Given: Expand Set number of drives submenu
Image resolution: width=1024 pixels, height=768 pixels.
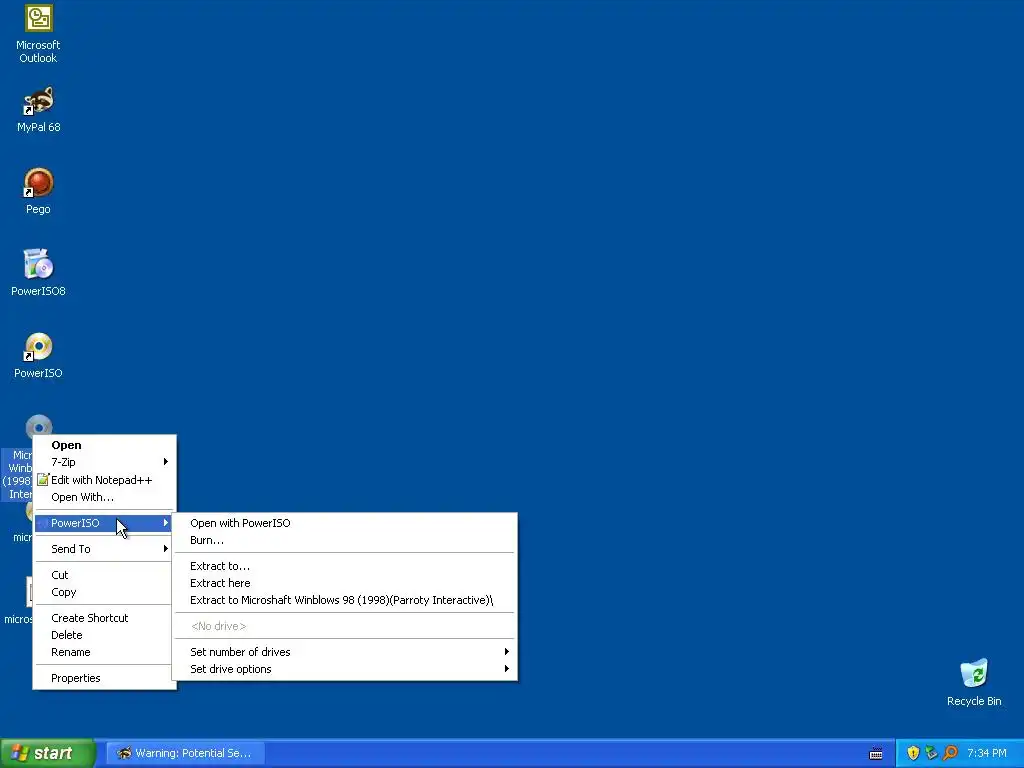Looking at the screenshot, I should pos(344,652).
